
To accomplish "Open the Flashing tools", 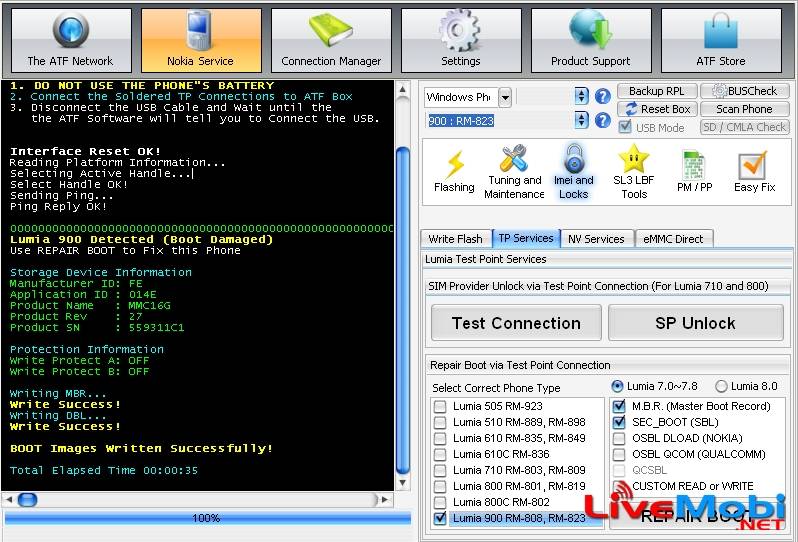I will click(x=454, y=172).
